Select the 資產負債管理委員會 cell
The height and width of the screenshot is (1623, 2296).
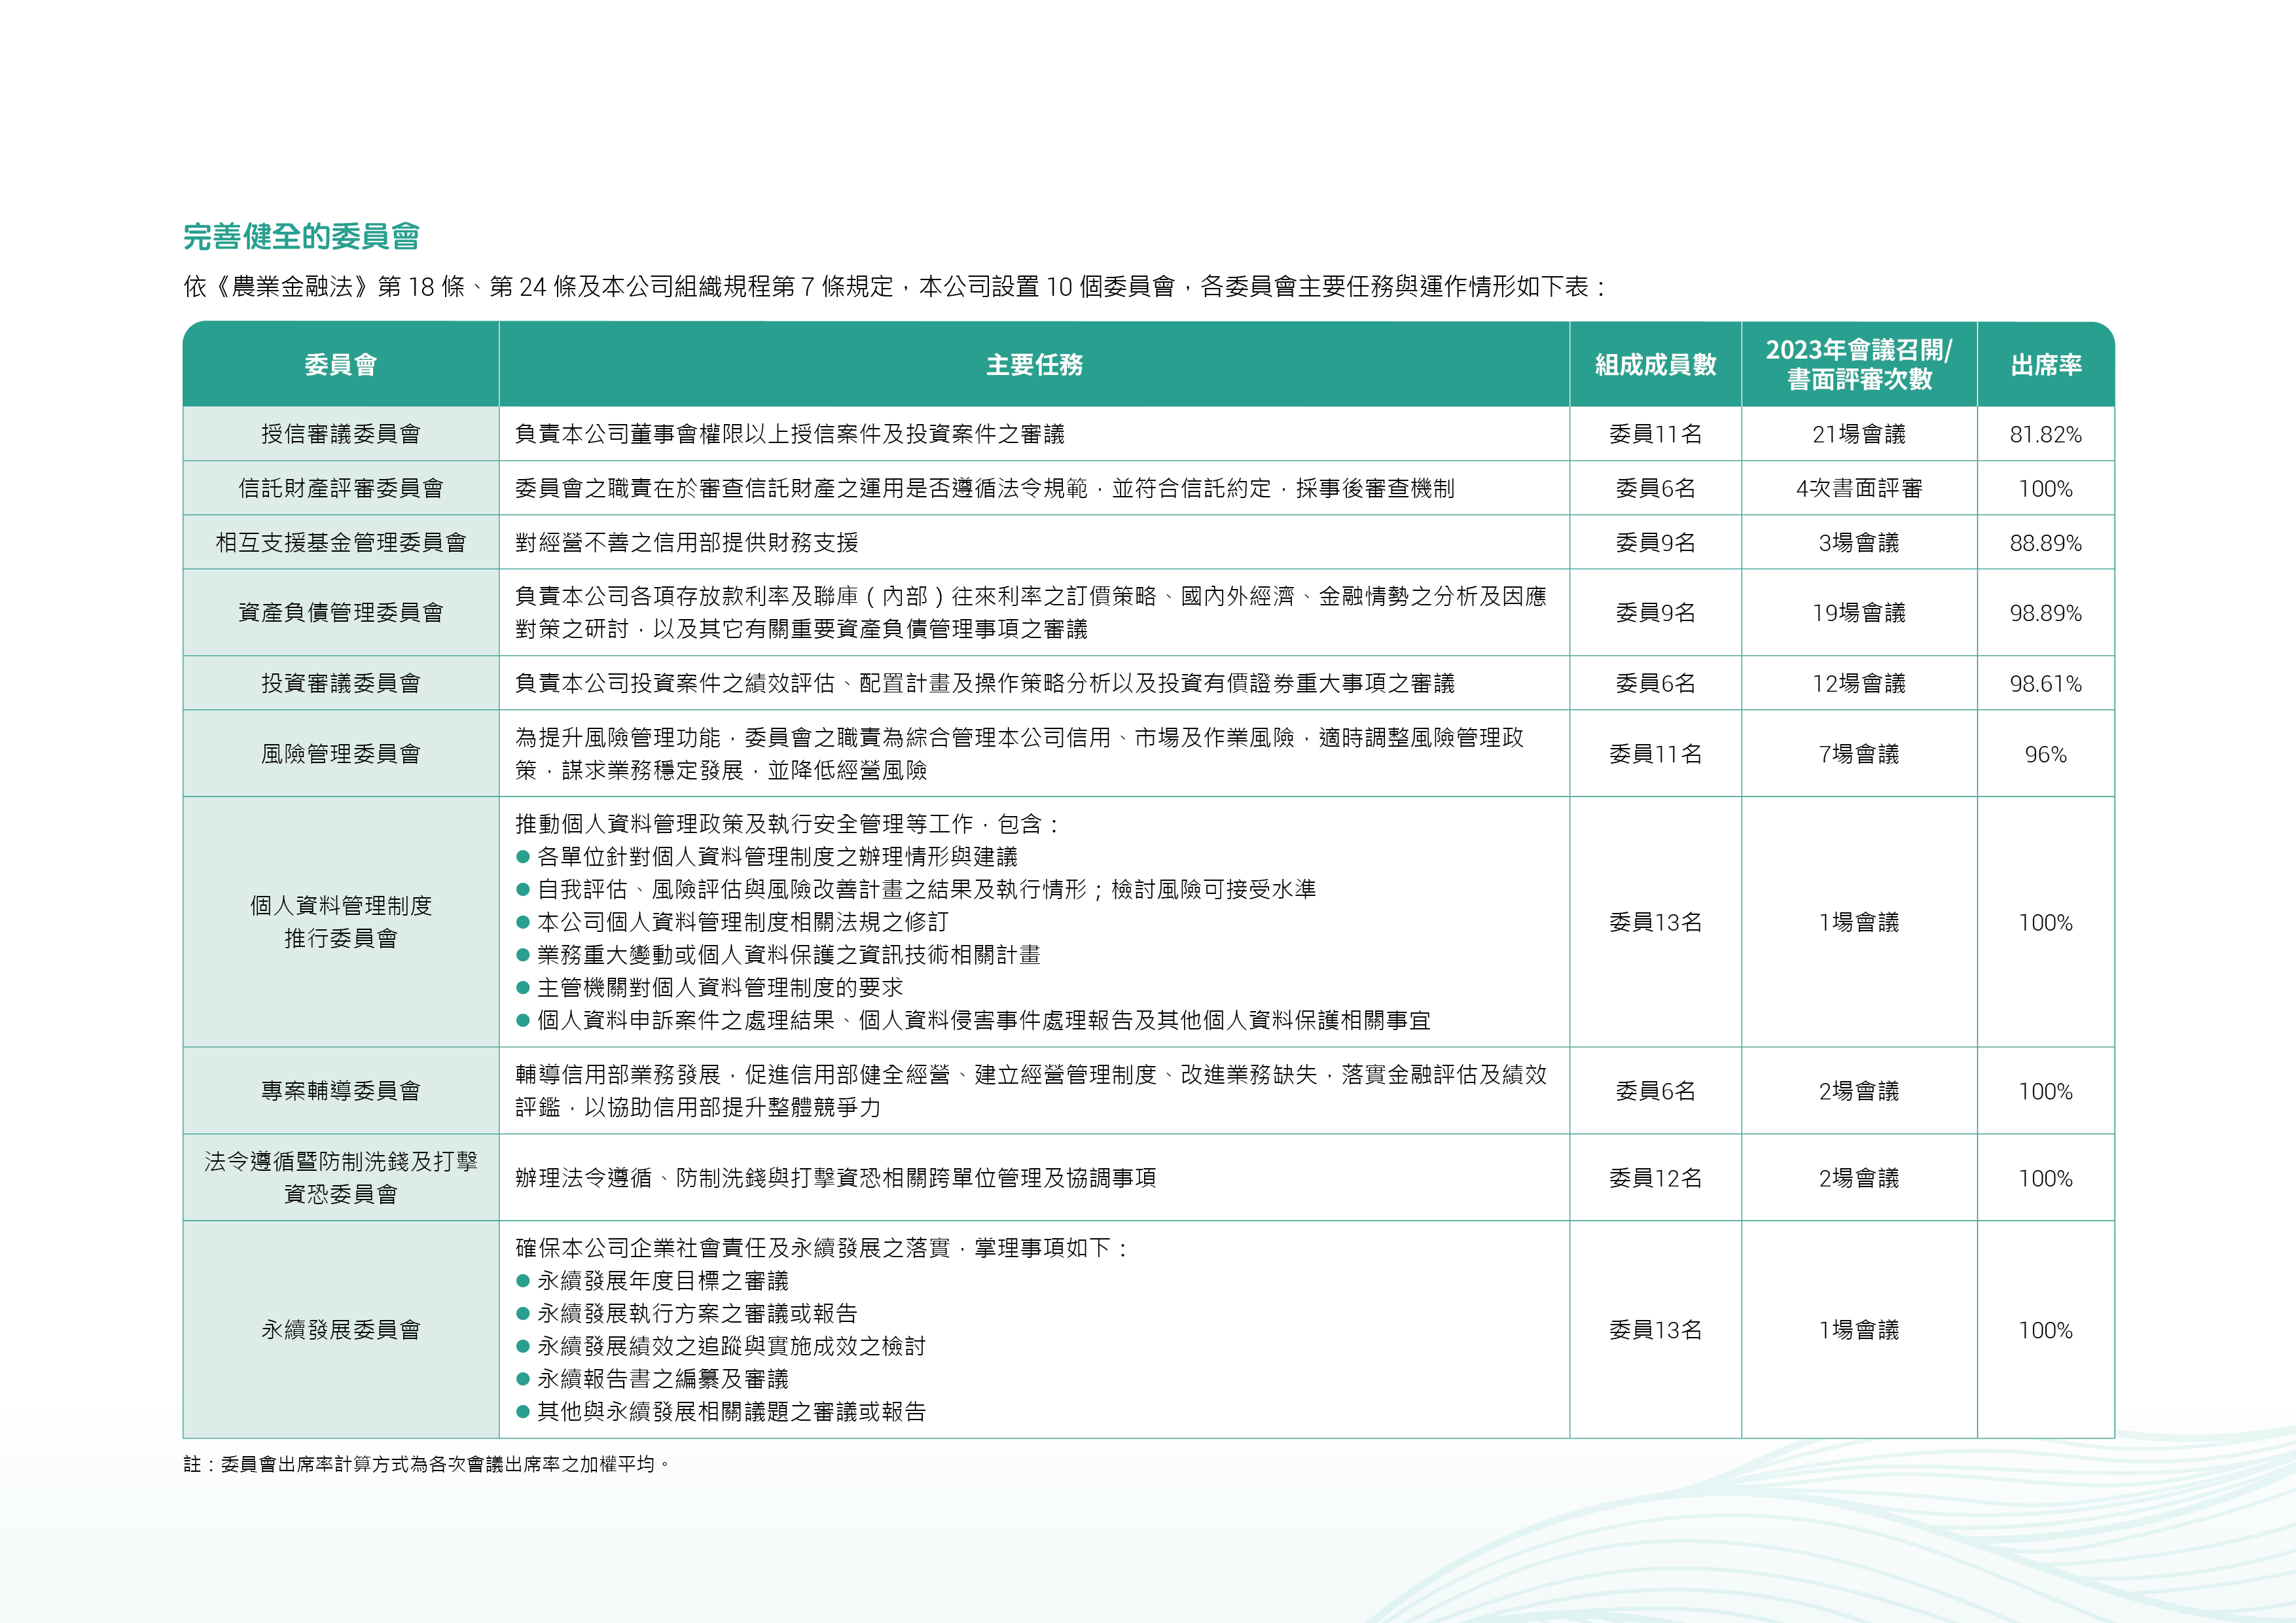(341, 612)
